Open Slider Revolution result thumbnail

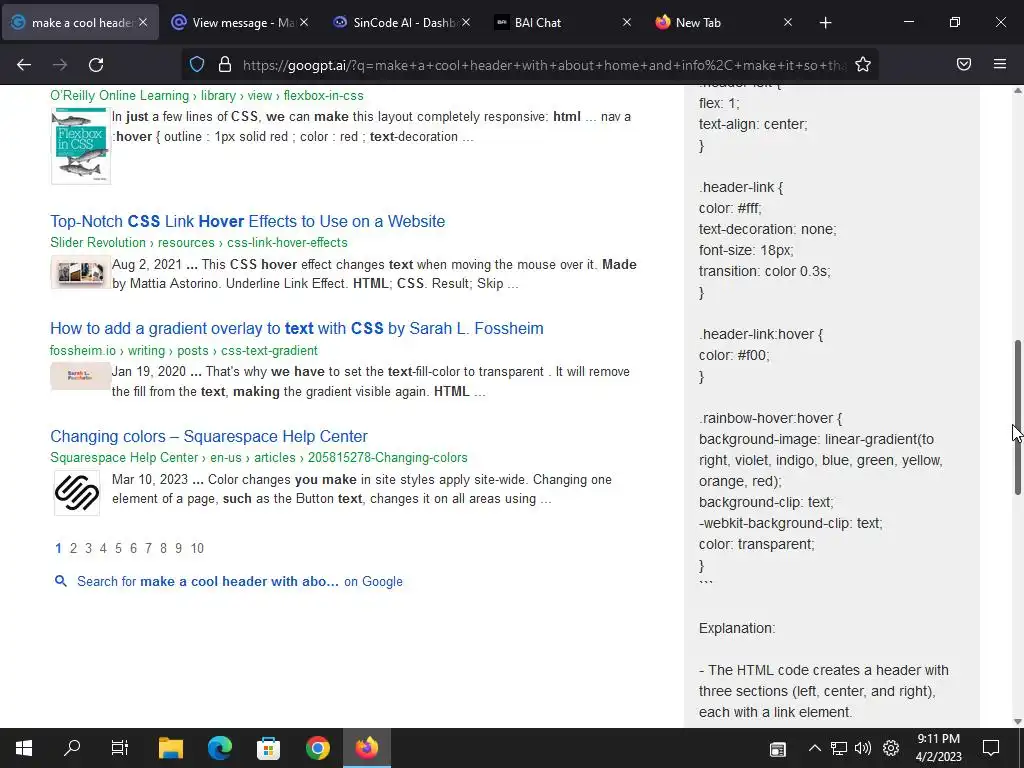(x=81, y=272)
